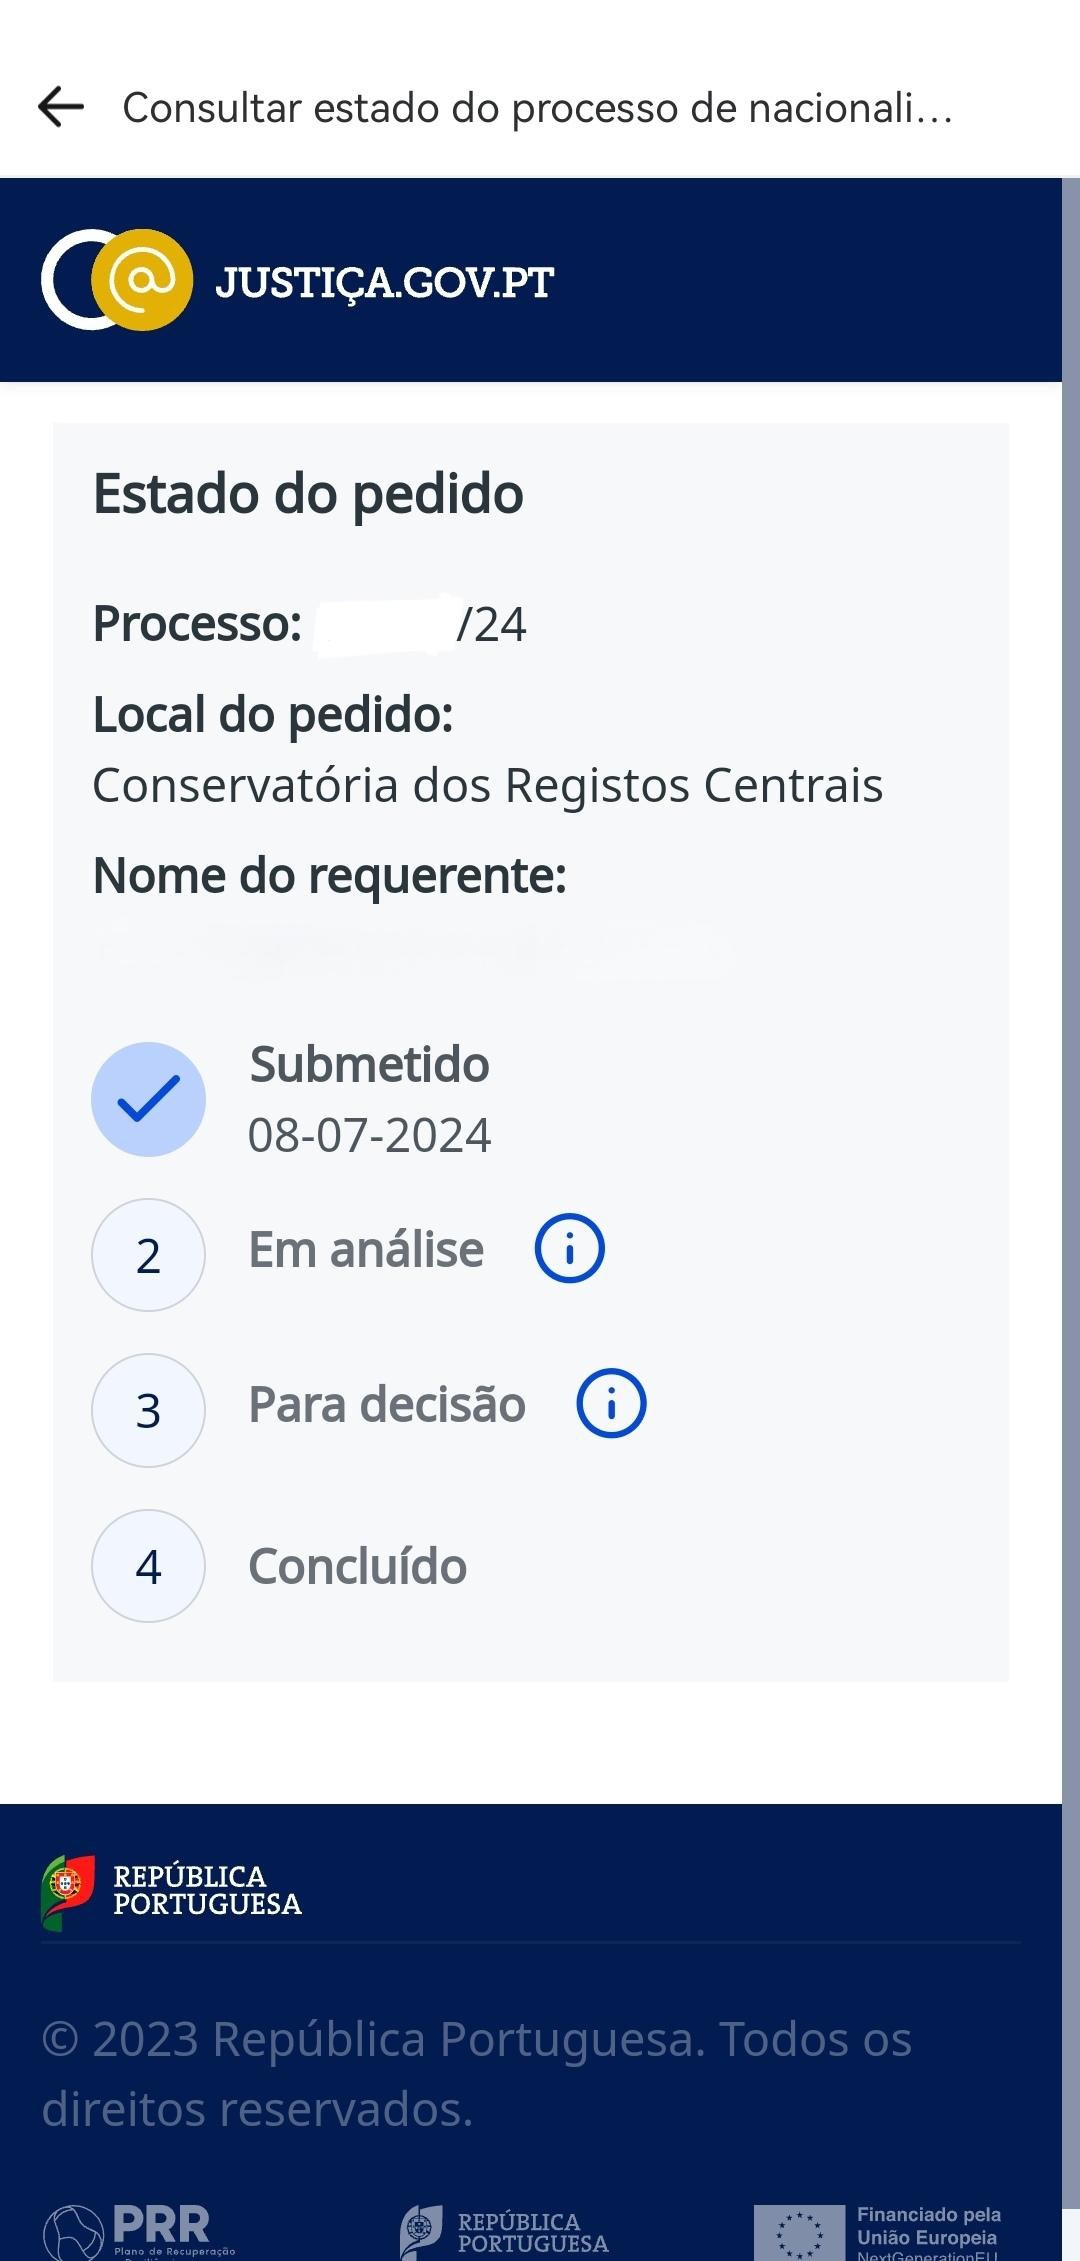1080x2261 pixels.
Task: Click the Submetido status label
Action: pos(369,1064)
